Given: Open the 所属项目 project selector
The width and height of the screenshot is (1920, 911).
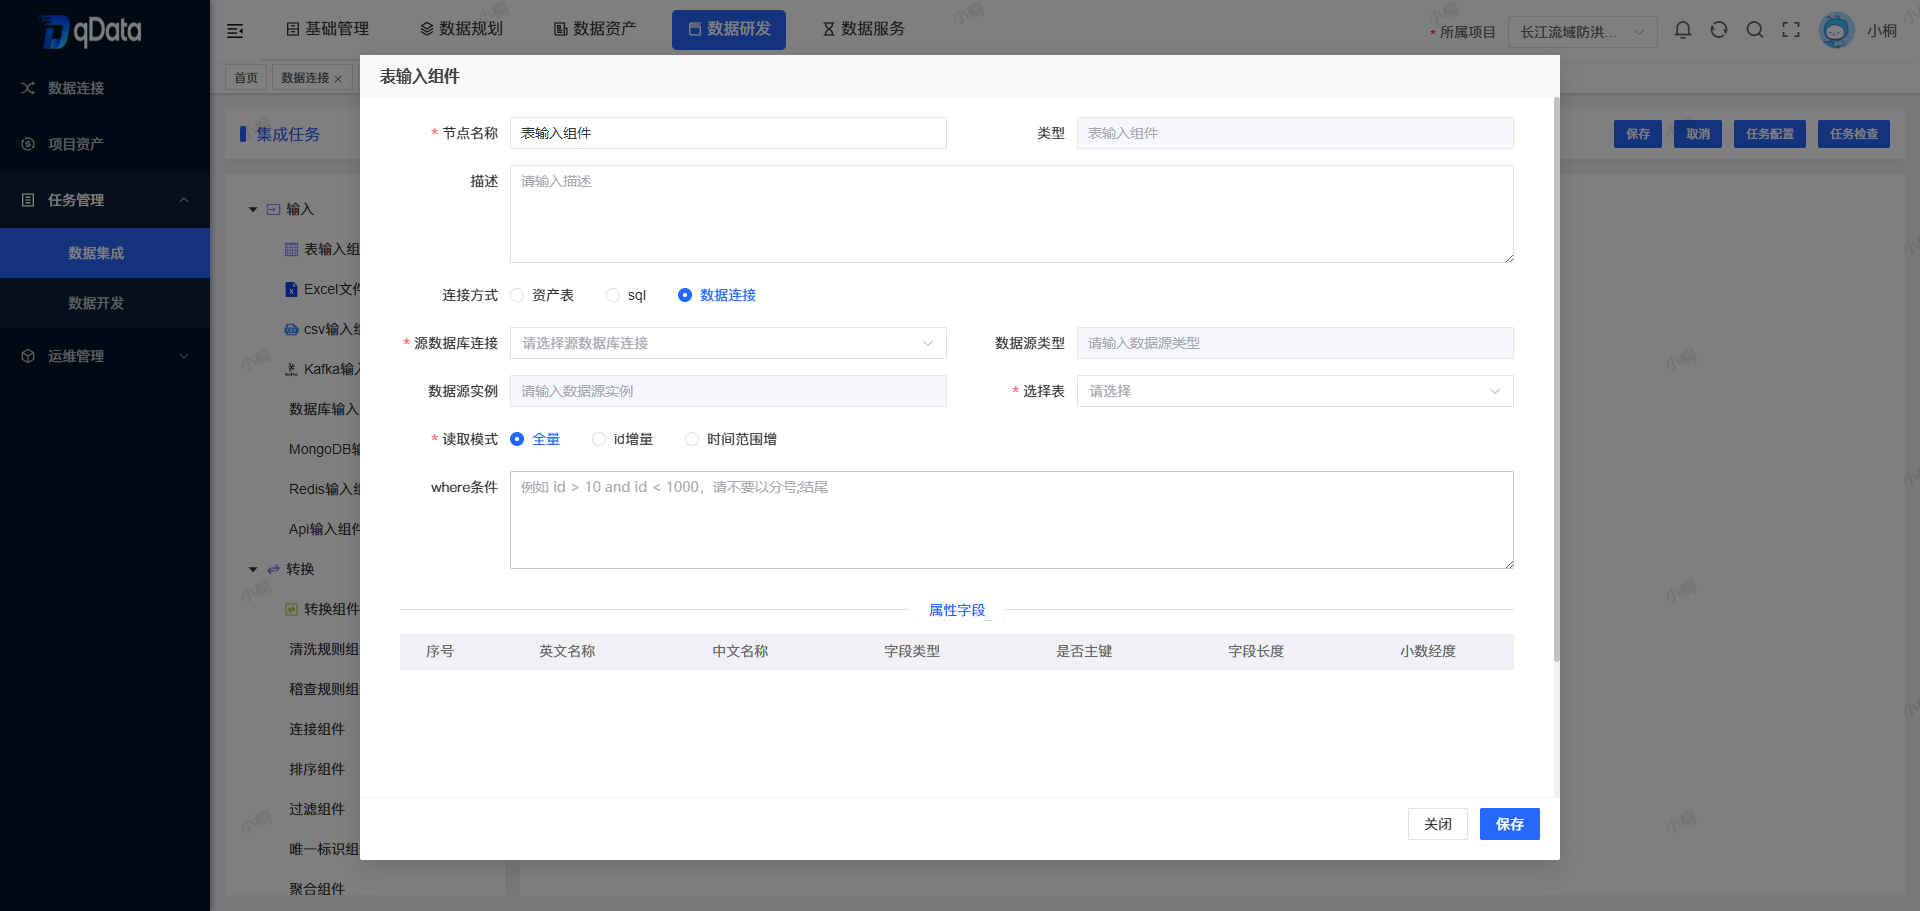Looking at the screenshot, I should point(1582,32).
